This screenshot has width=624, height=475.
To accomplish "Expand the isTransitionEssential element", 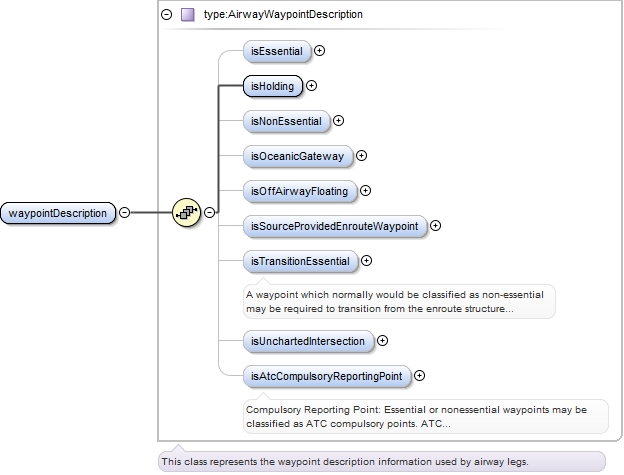I will (366, 261).
